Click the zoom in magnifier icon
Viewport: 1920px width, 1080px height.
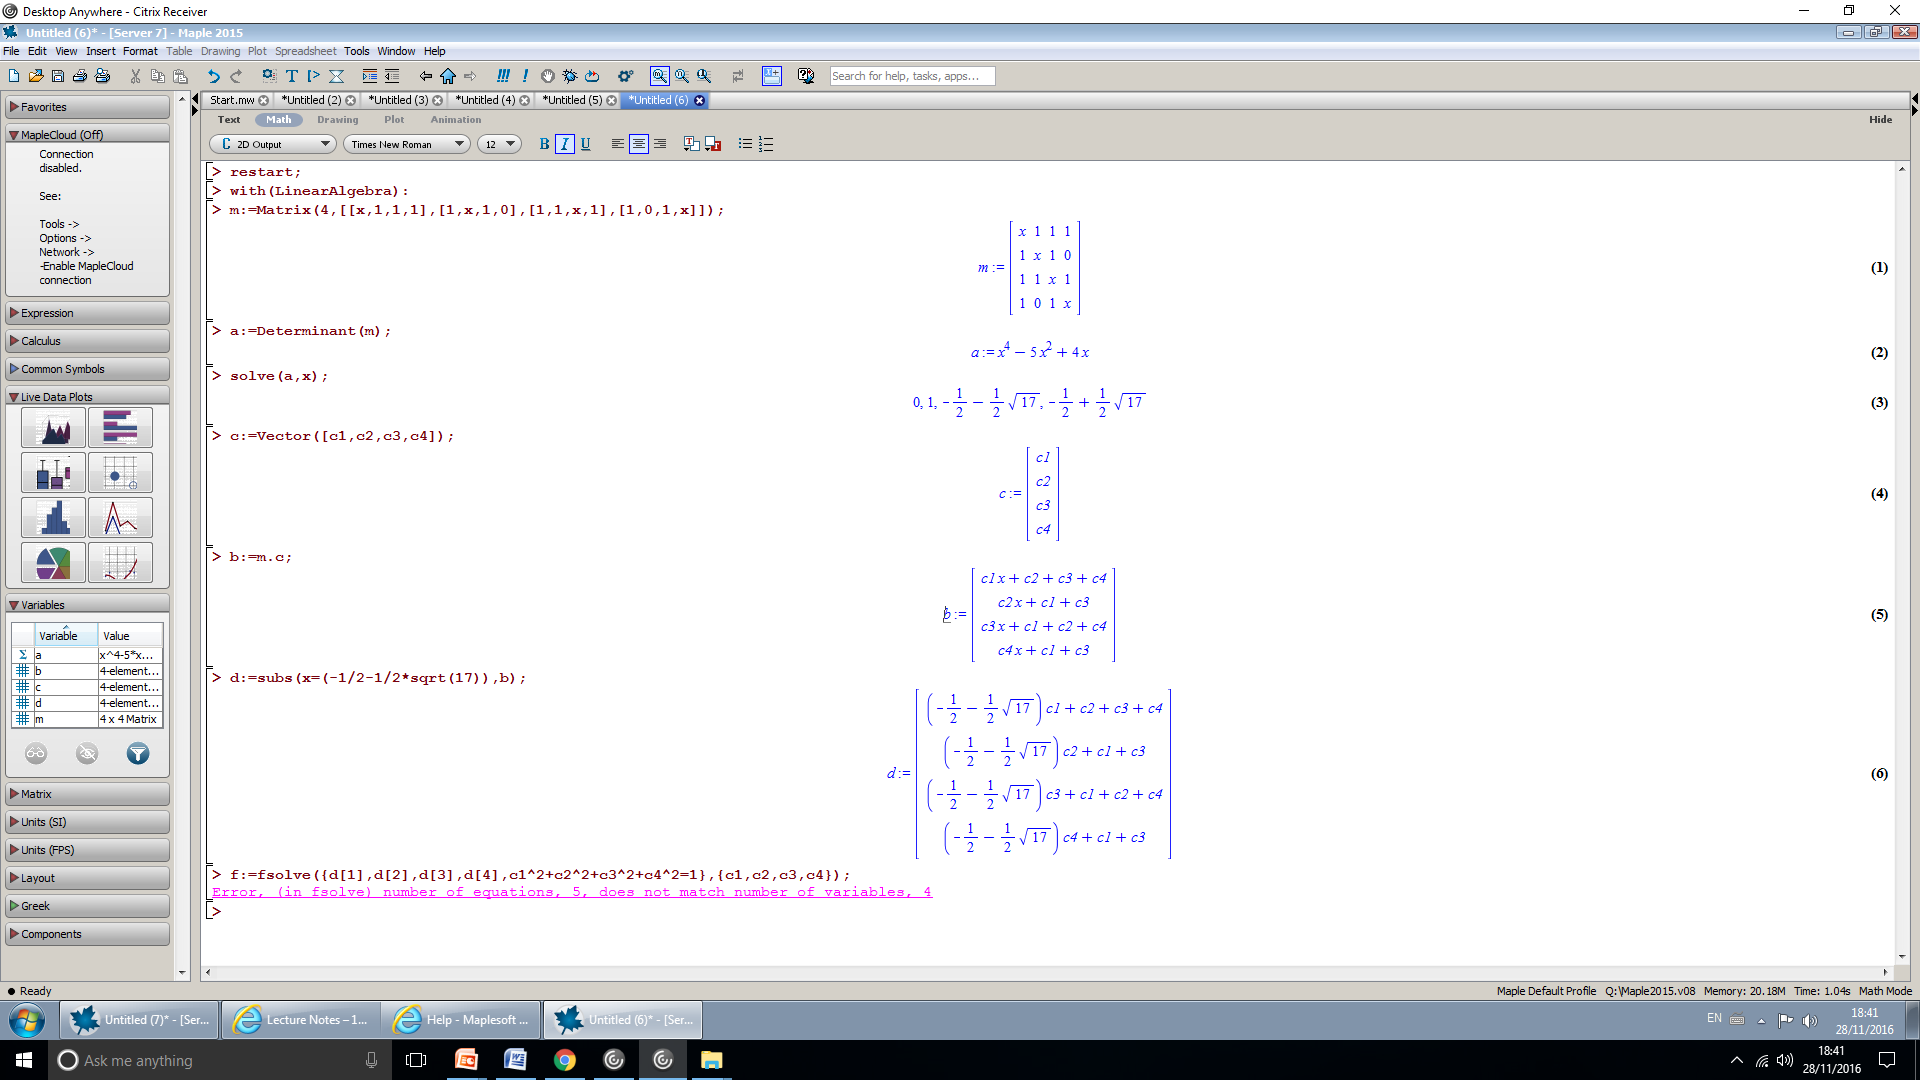coord(682,76)
